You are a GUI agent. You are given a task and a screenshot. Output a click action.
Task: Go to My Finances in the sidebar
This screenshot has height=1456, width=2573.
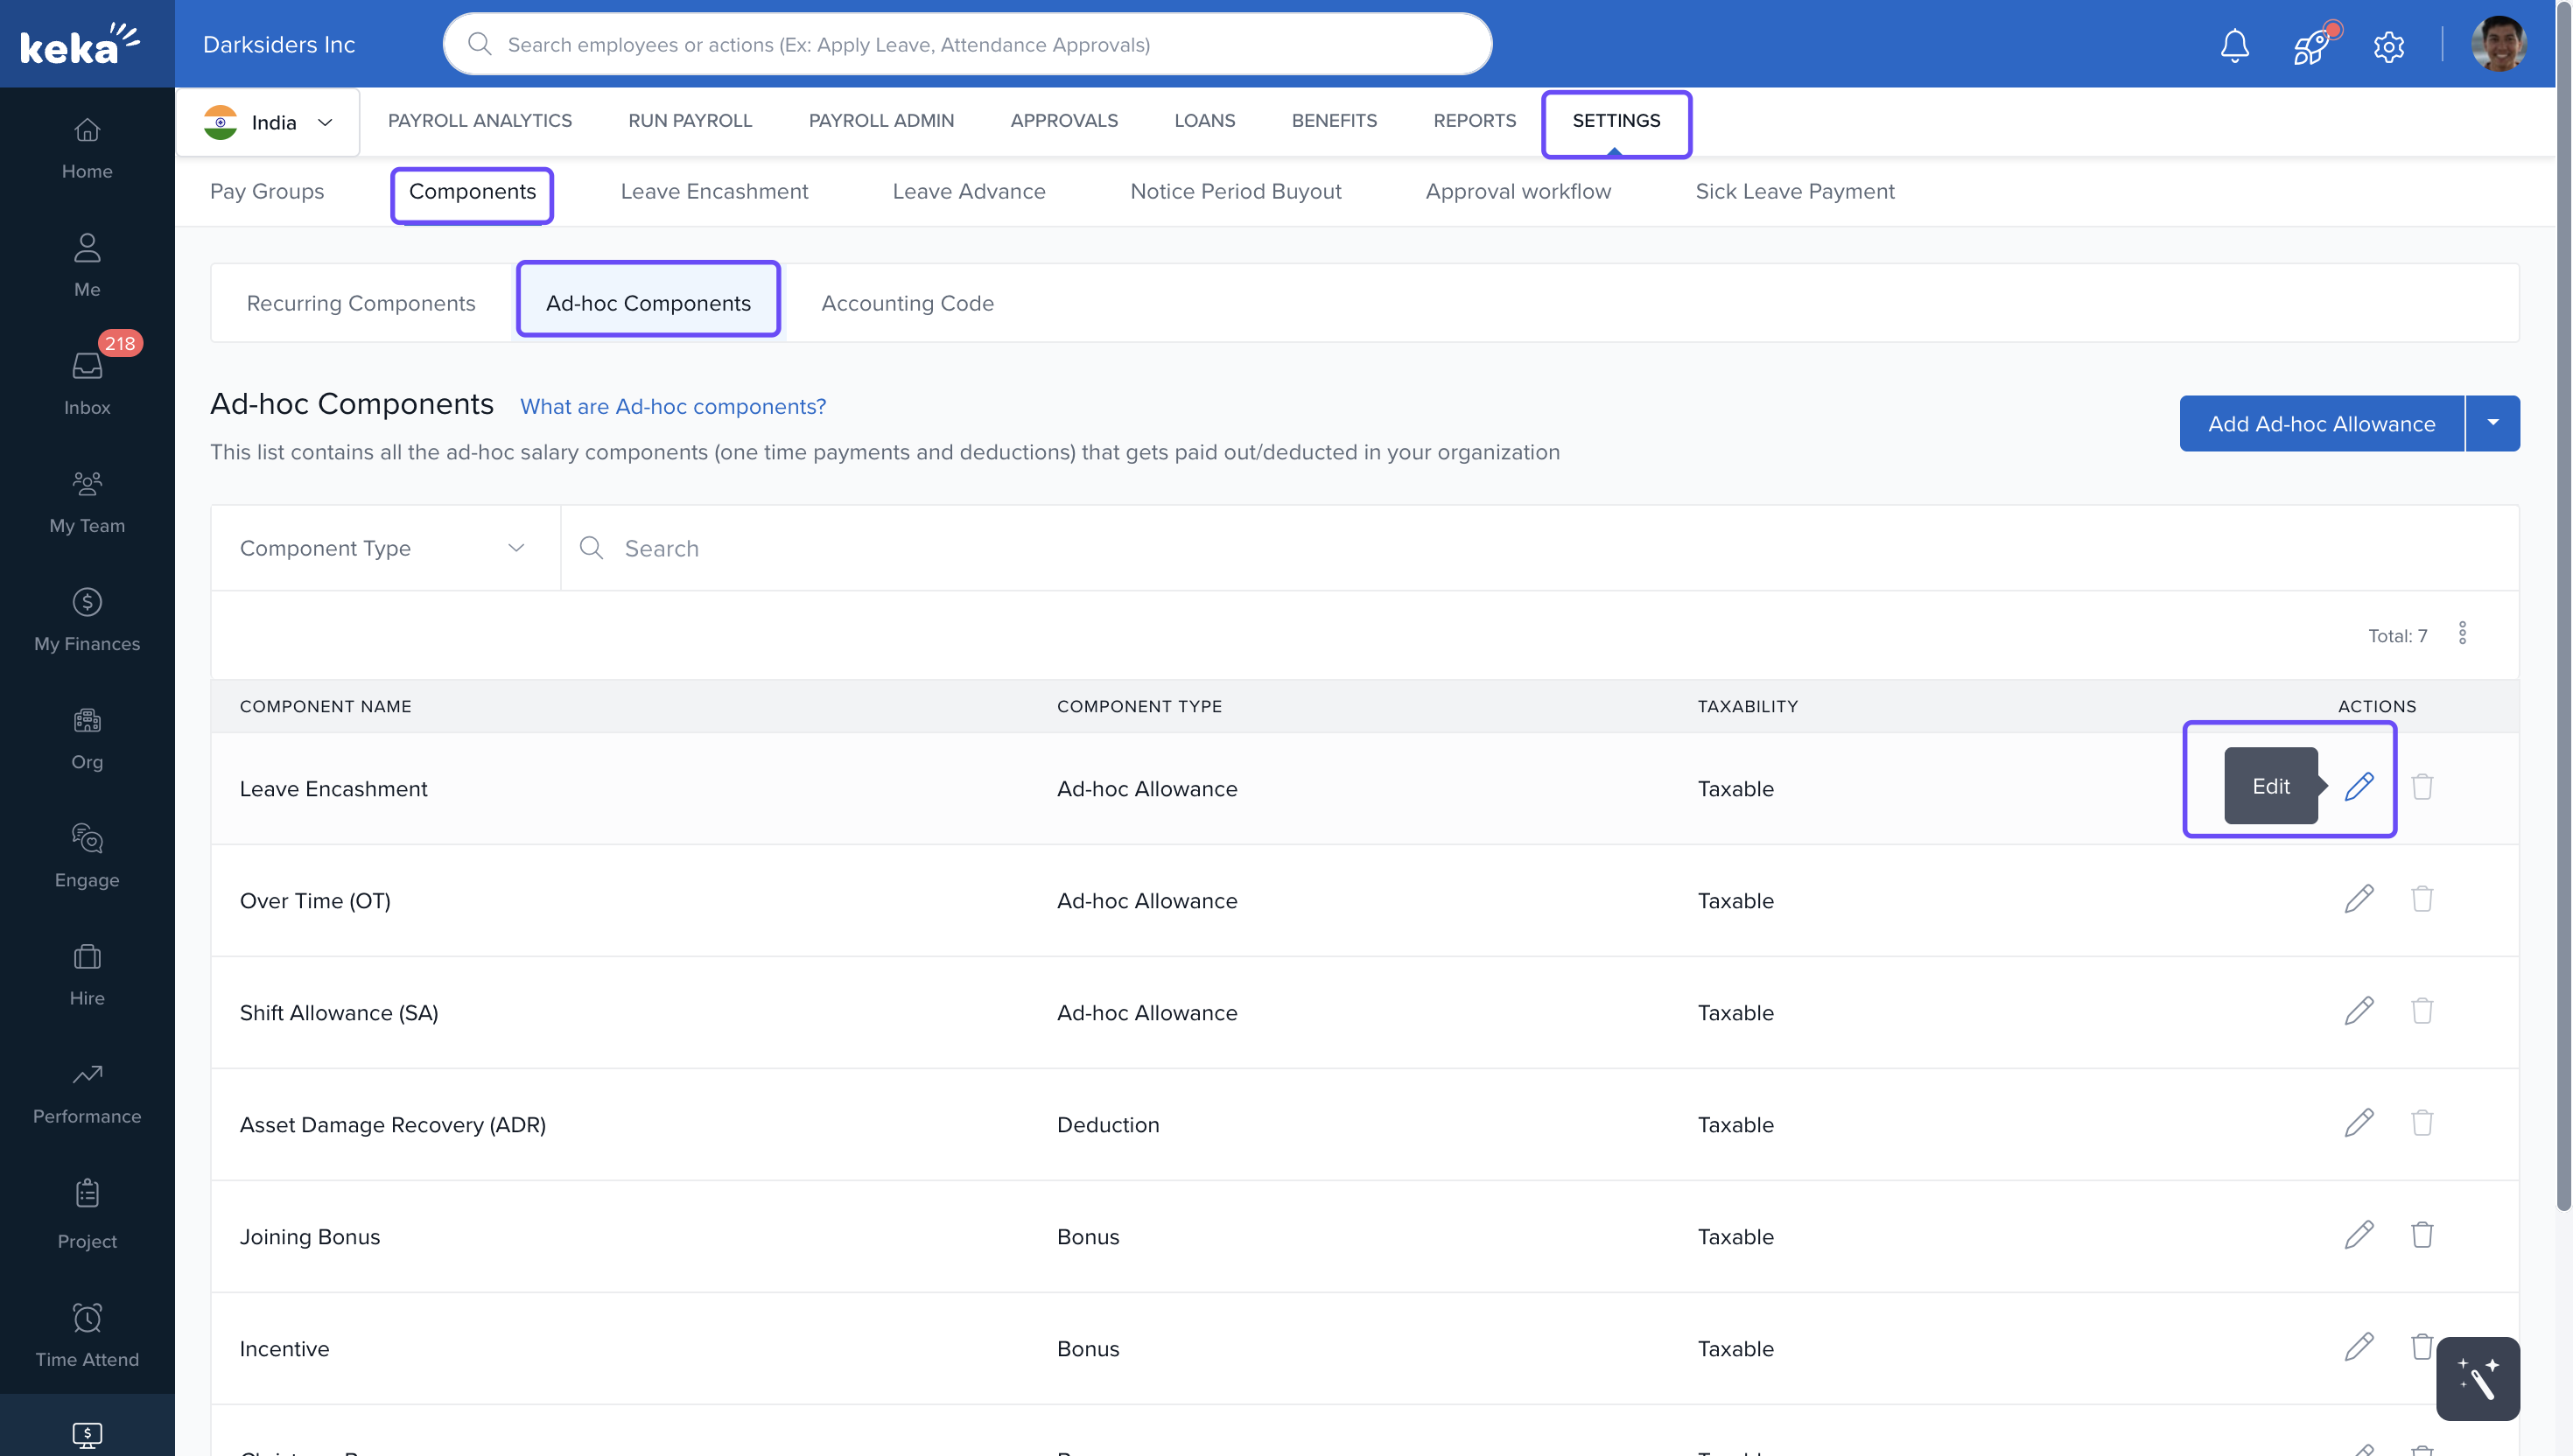point(87,619)
